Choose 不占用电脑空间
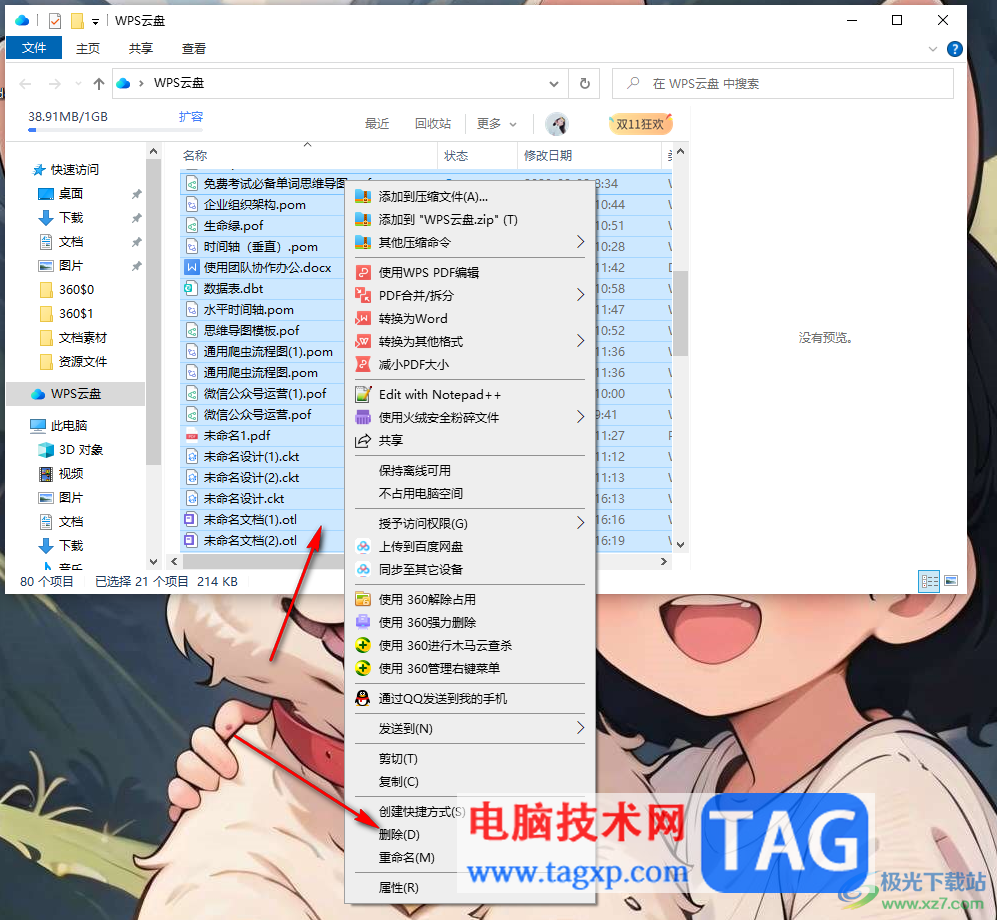Screen dimensions: 997x920 470,493
